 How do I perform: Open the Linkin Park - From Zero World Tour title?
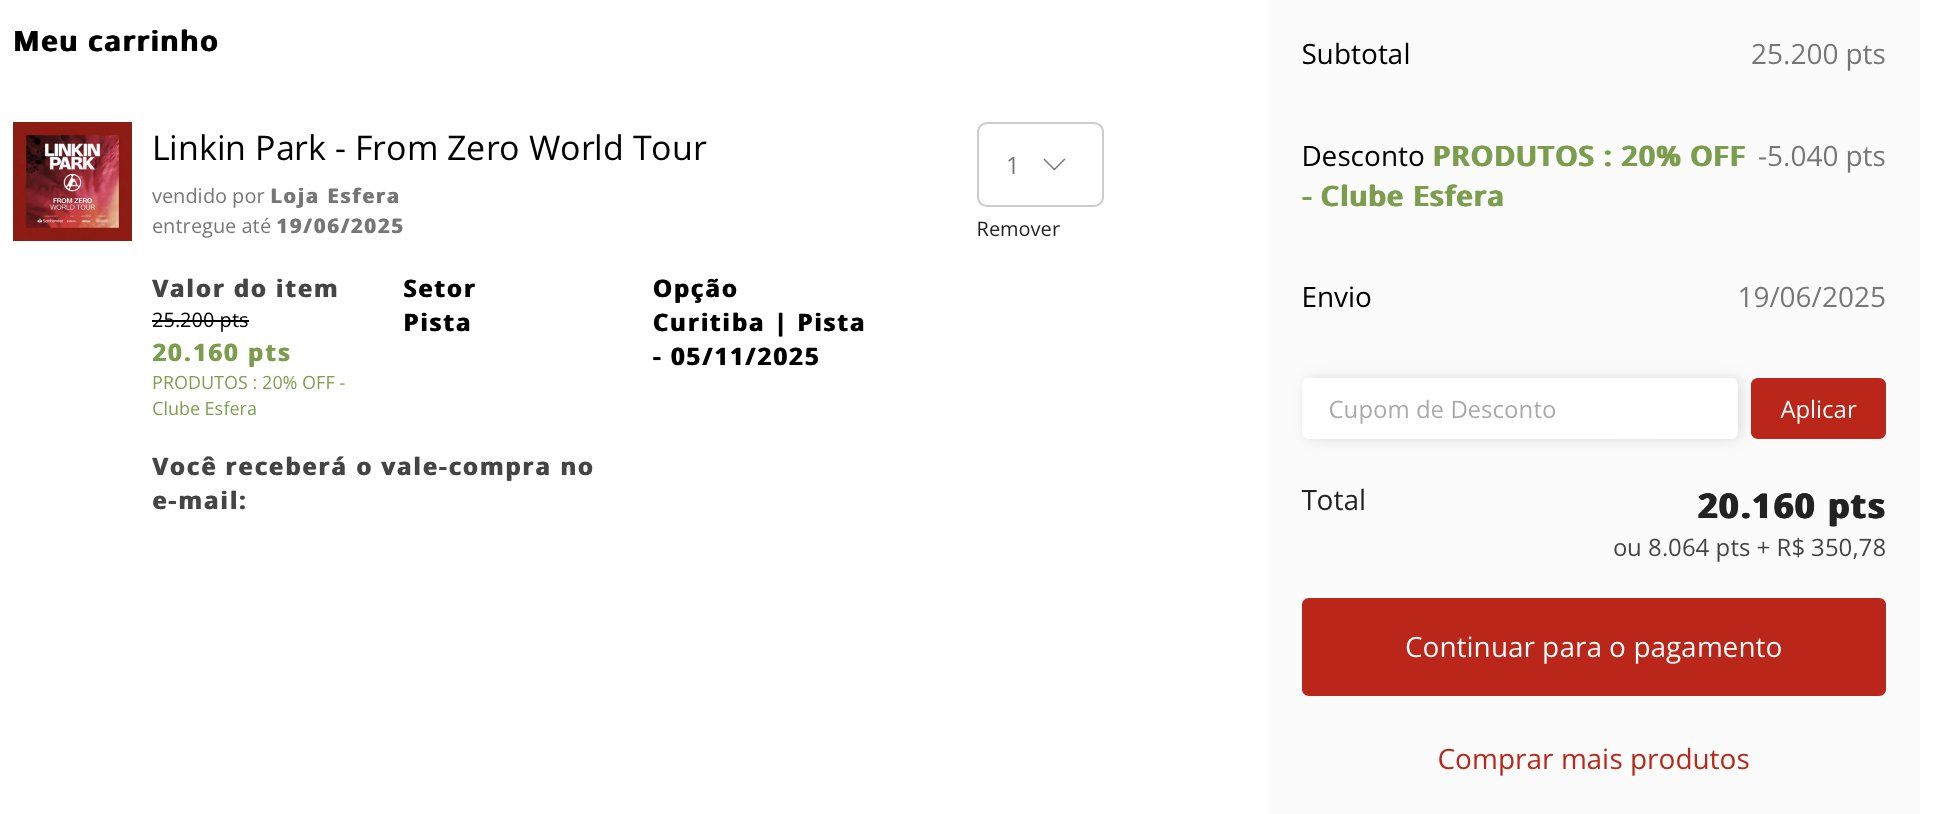click(x=429, y=148)
